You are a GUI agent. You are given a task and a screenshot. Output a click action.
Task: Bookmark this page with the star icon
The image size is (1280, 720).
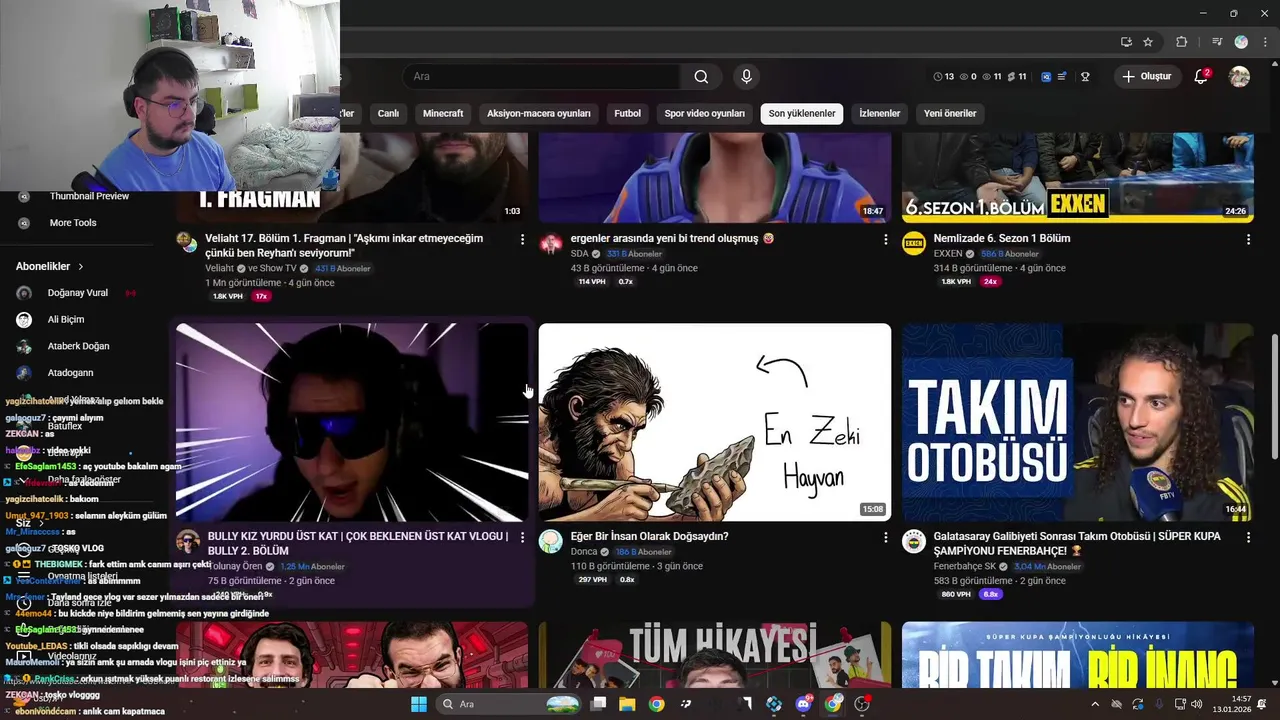1148,42
